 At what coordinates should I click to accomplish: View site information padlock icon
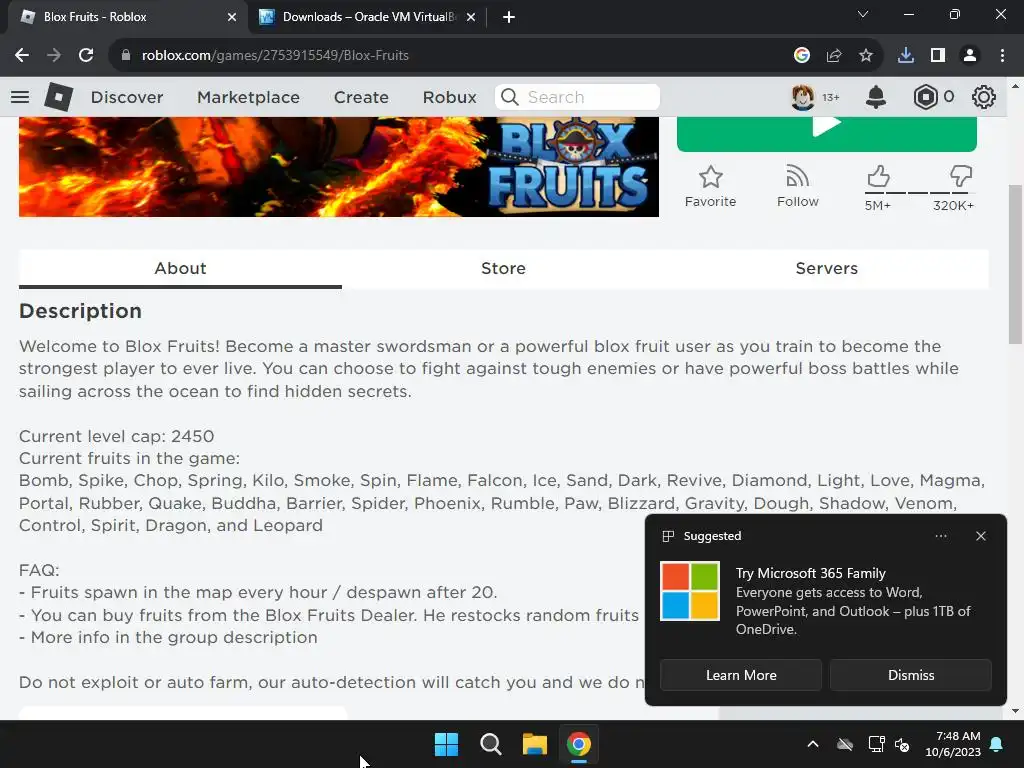click(x=126, y=56)
